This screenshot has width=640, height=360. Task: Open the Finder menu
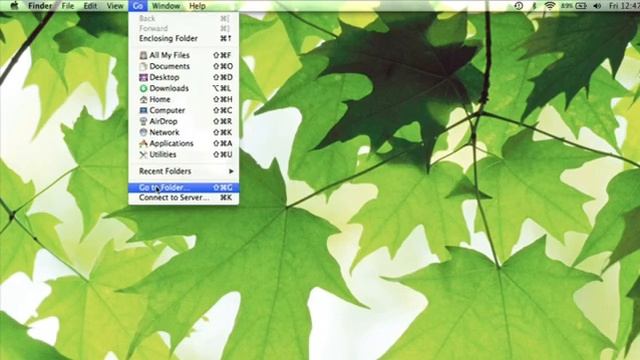[x=40, y=6]
